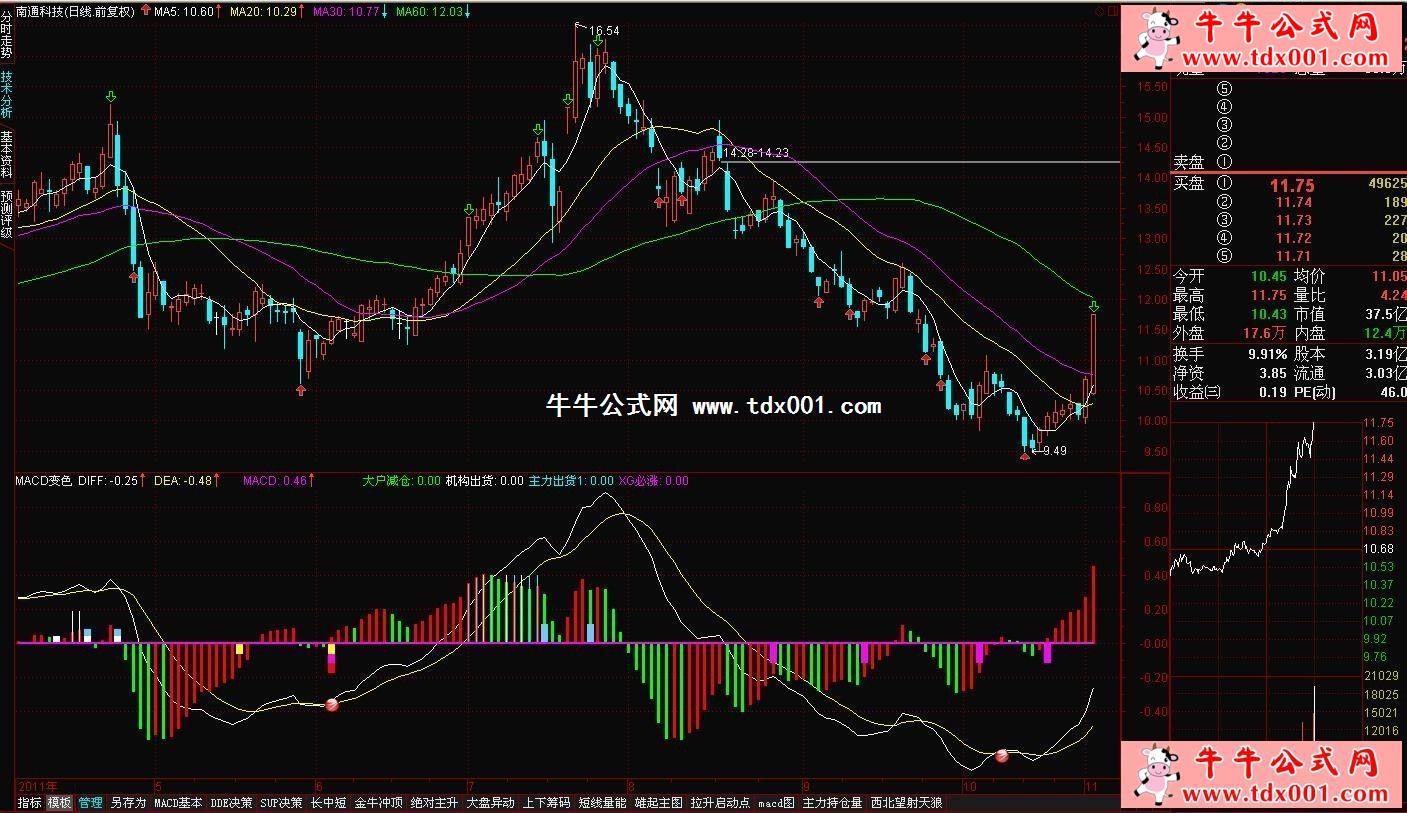
Task: Click the MA5: 10.60 readout
Action: point(185,11)
